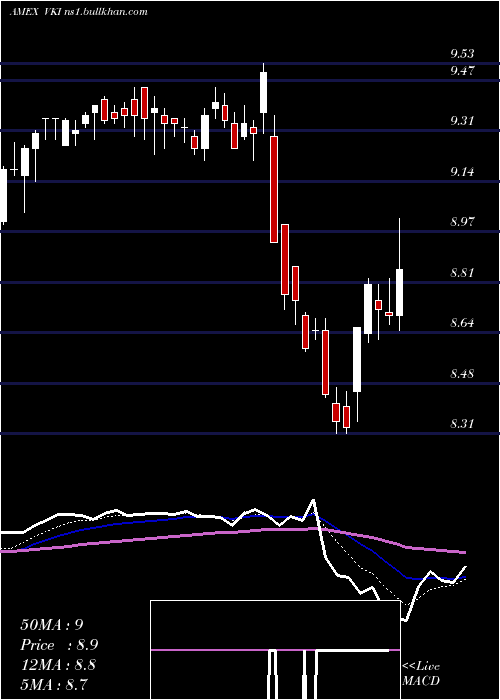
Task: Click the MACD histogram box
Action: (x=275, y=650)
